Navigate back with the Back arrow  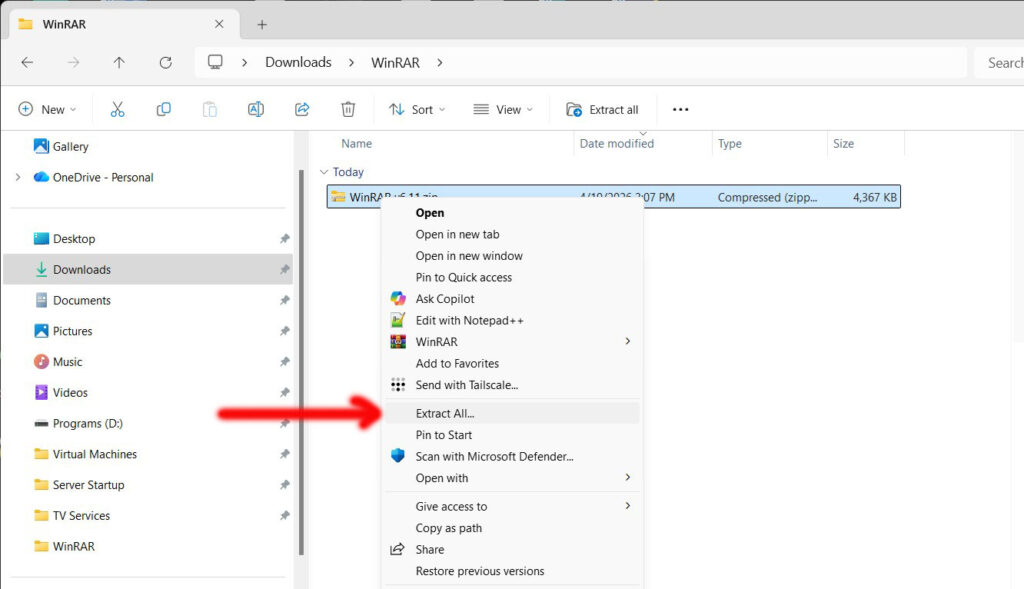(27, 63)
